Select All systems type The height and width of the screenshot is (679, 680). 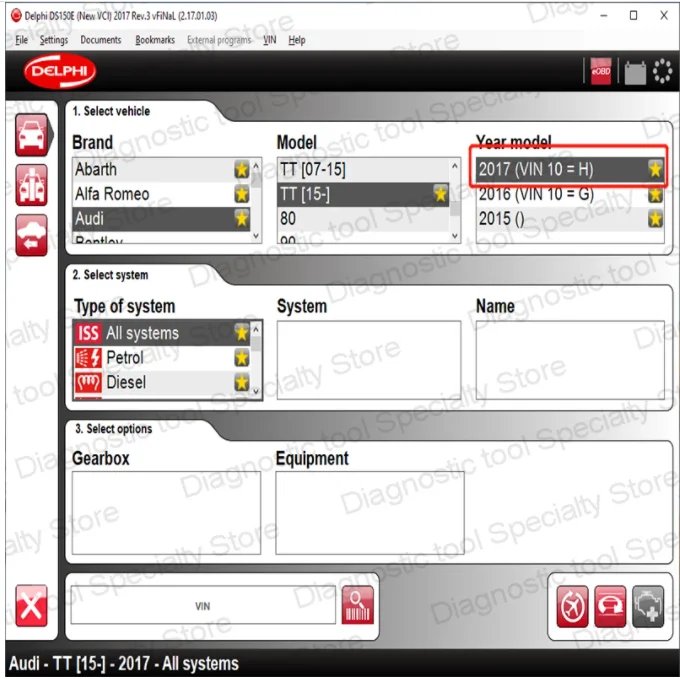(x=161, y=333)
